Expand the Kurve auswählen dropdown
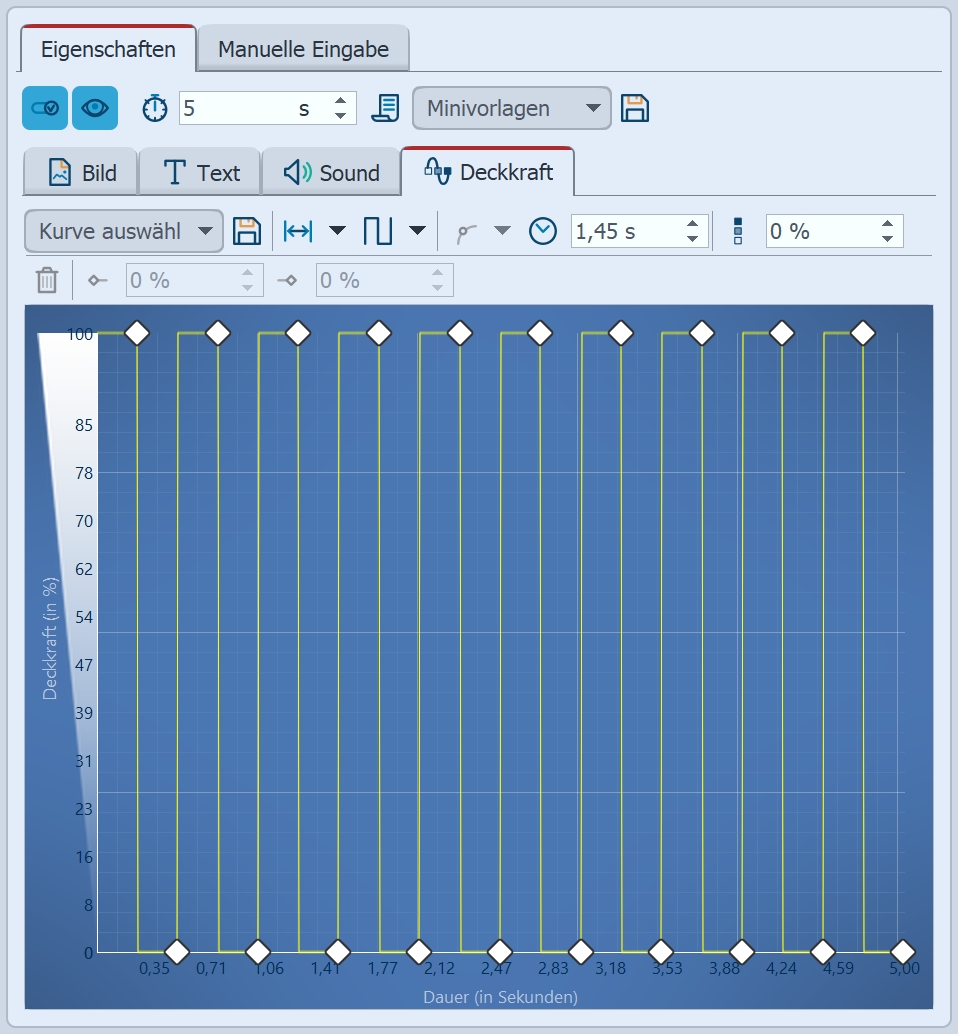Viewport: 958px width, 1034px height. (x=123, y=231)
